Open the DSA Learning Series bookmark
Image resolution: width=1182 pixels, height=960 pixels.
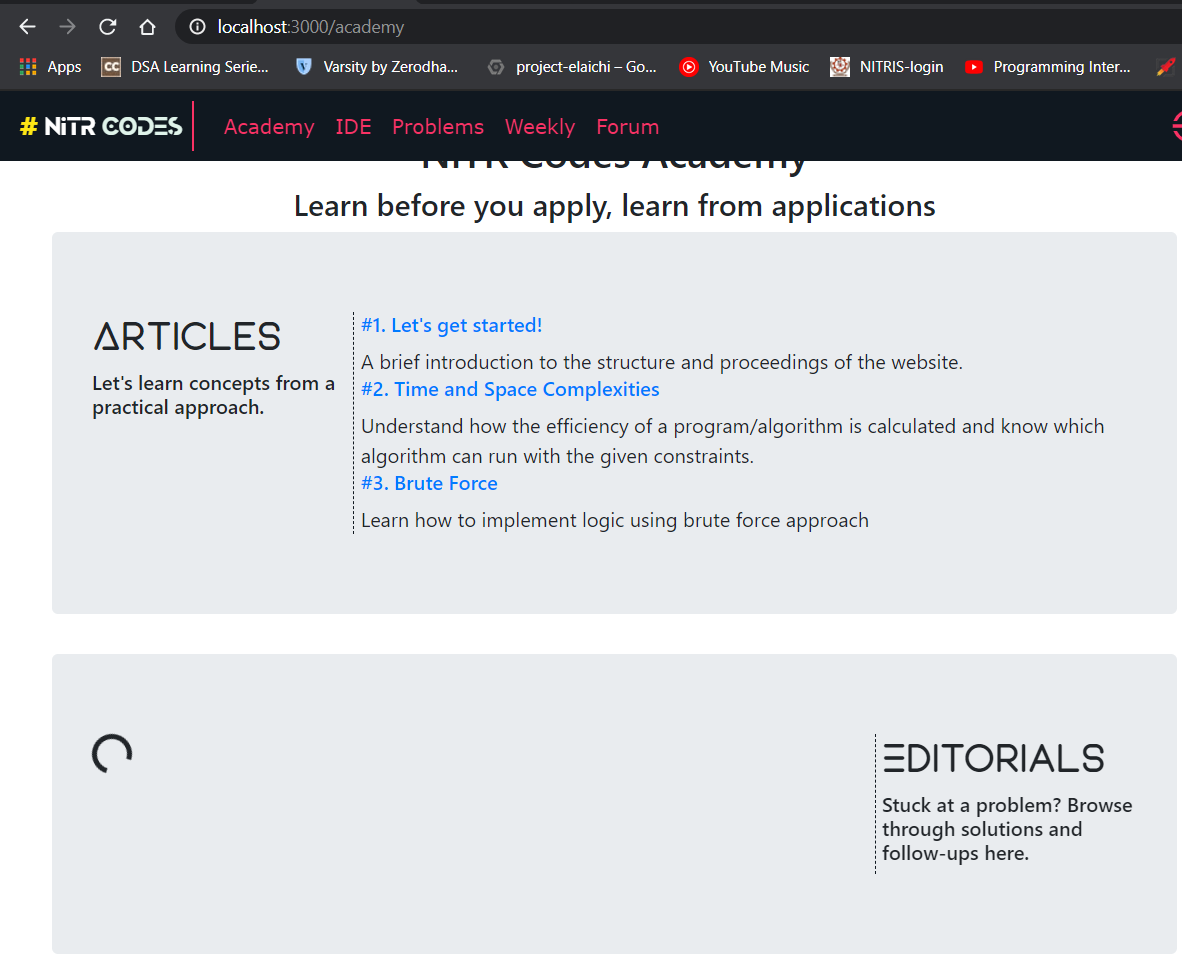185,67
